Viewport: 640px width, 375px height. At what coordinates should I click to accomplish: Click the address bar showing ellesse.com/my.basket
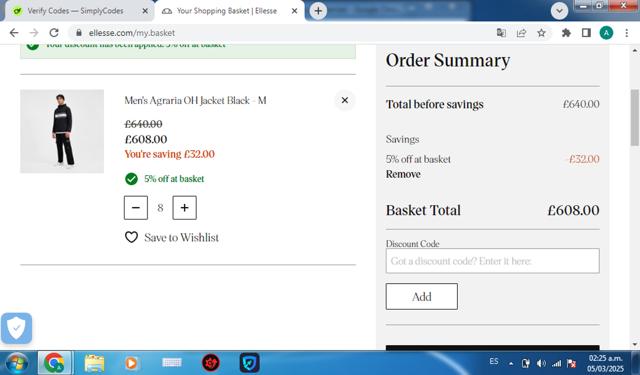(x=282, y=33)
